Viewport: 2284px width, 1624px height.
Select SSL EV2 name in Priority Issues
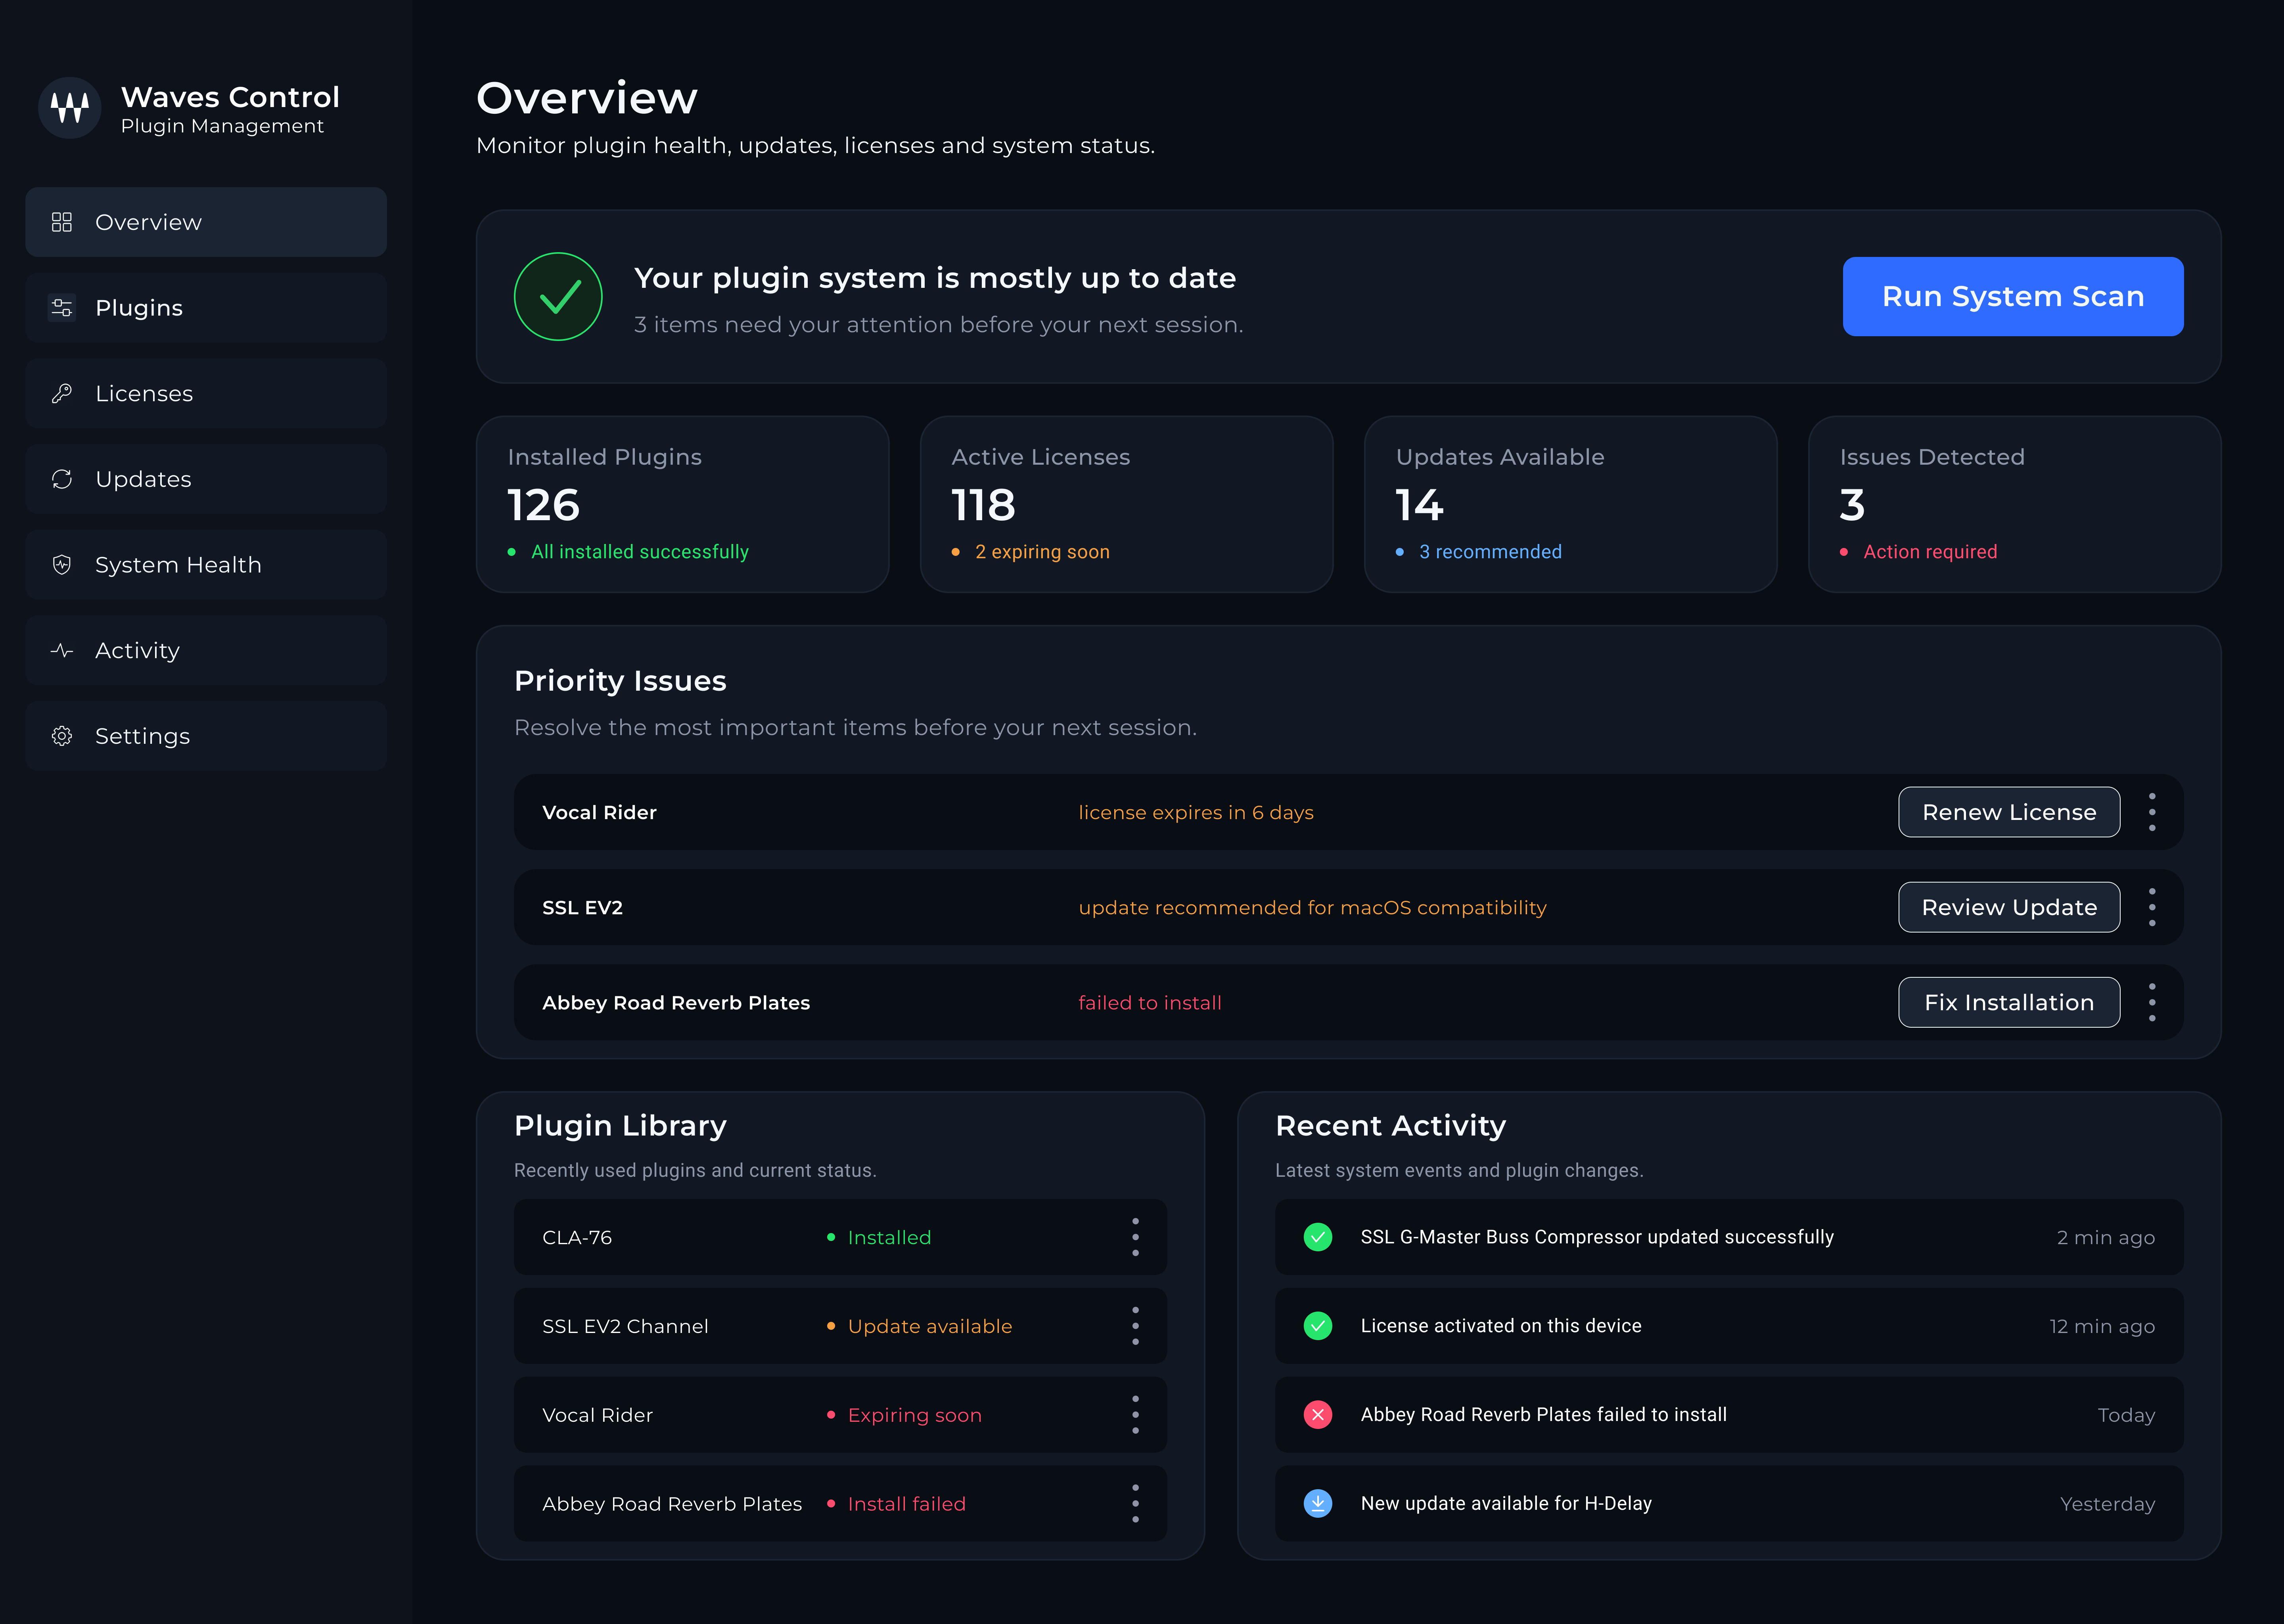point(582,907)
